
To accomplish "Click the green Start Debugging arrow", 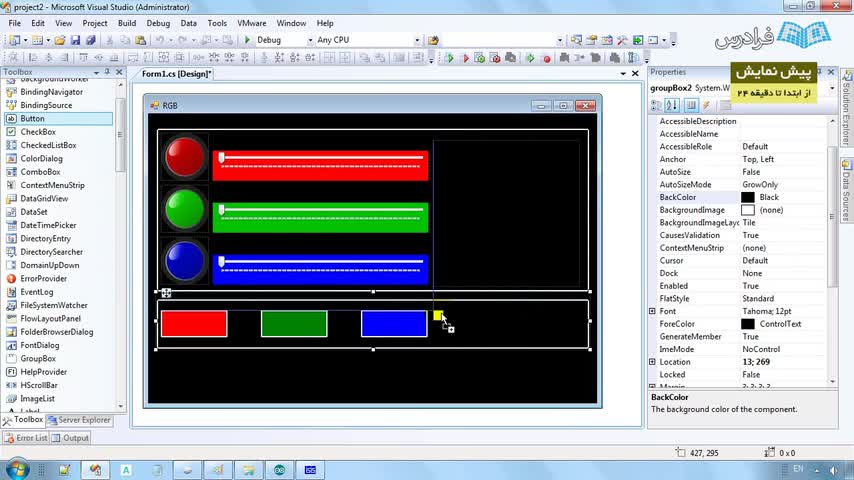I will pyautogui.click(x=247, y=40).
